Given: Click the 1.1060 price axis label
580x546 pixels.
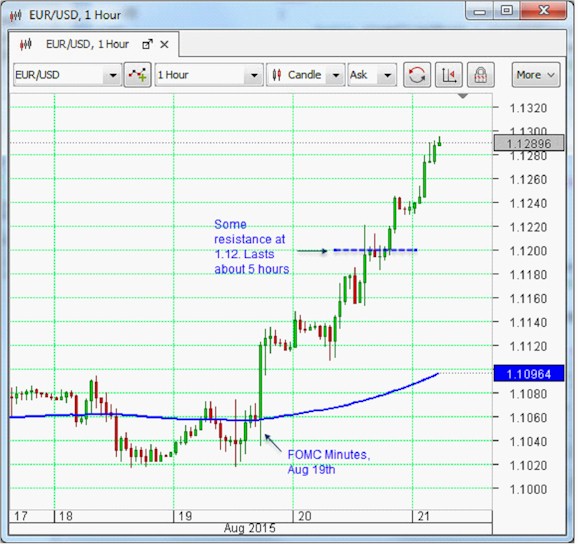Looking at the screenshot, I should [528, 418].
